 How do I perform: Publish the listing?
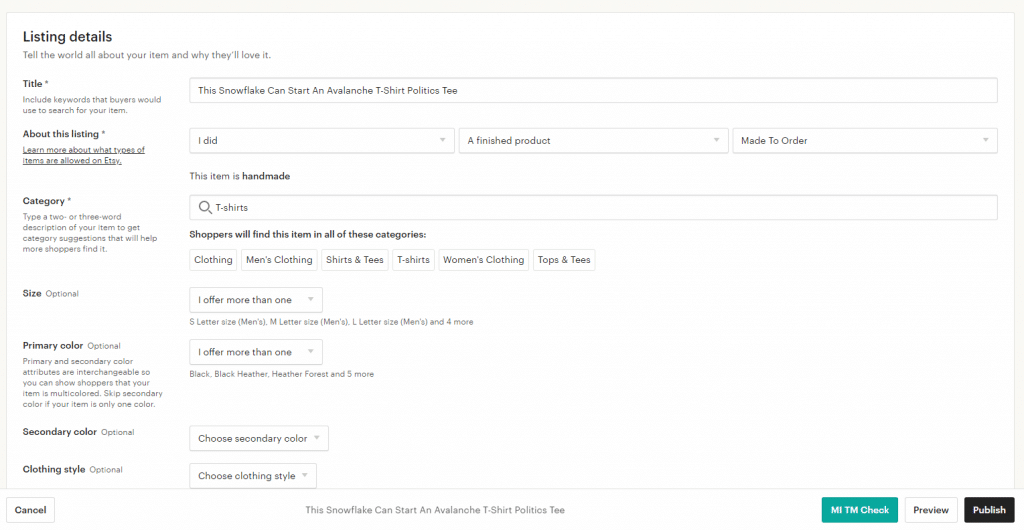[989, 510]
